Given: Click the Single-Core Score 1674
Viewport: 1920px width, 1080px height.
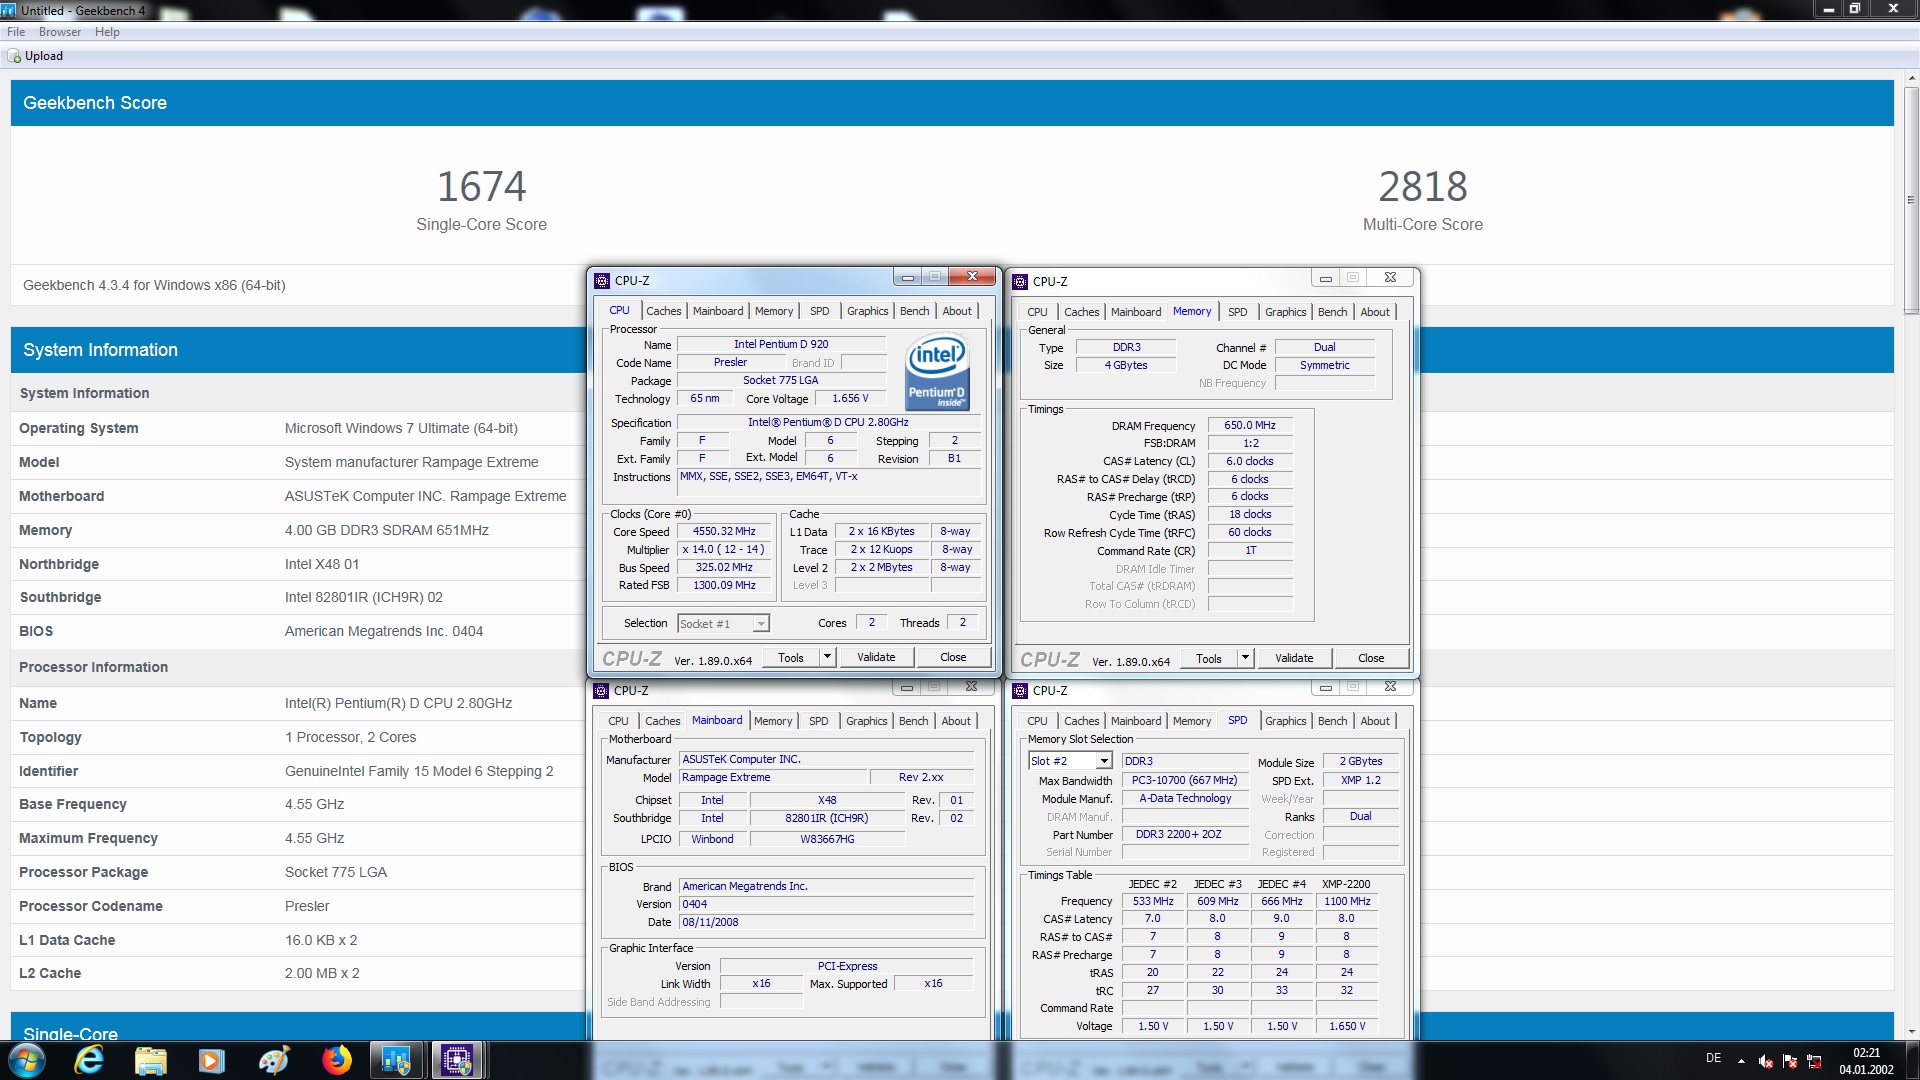Looking at the screenshot, I should pos(481,186).
